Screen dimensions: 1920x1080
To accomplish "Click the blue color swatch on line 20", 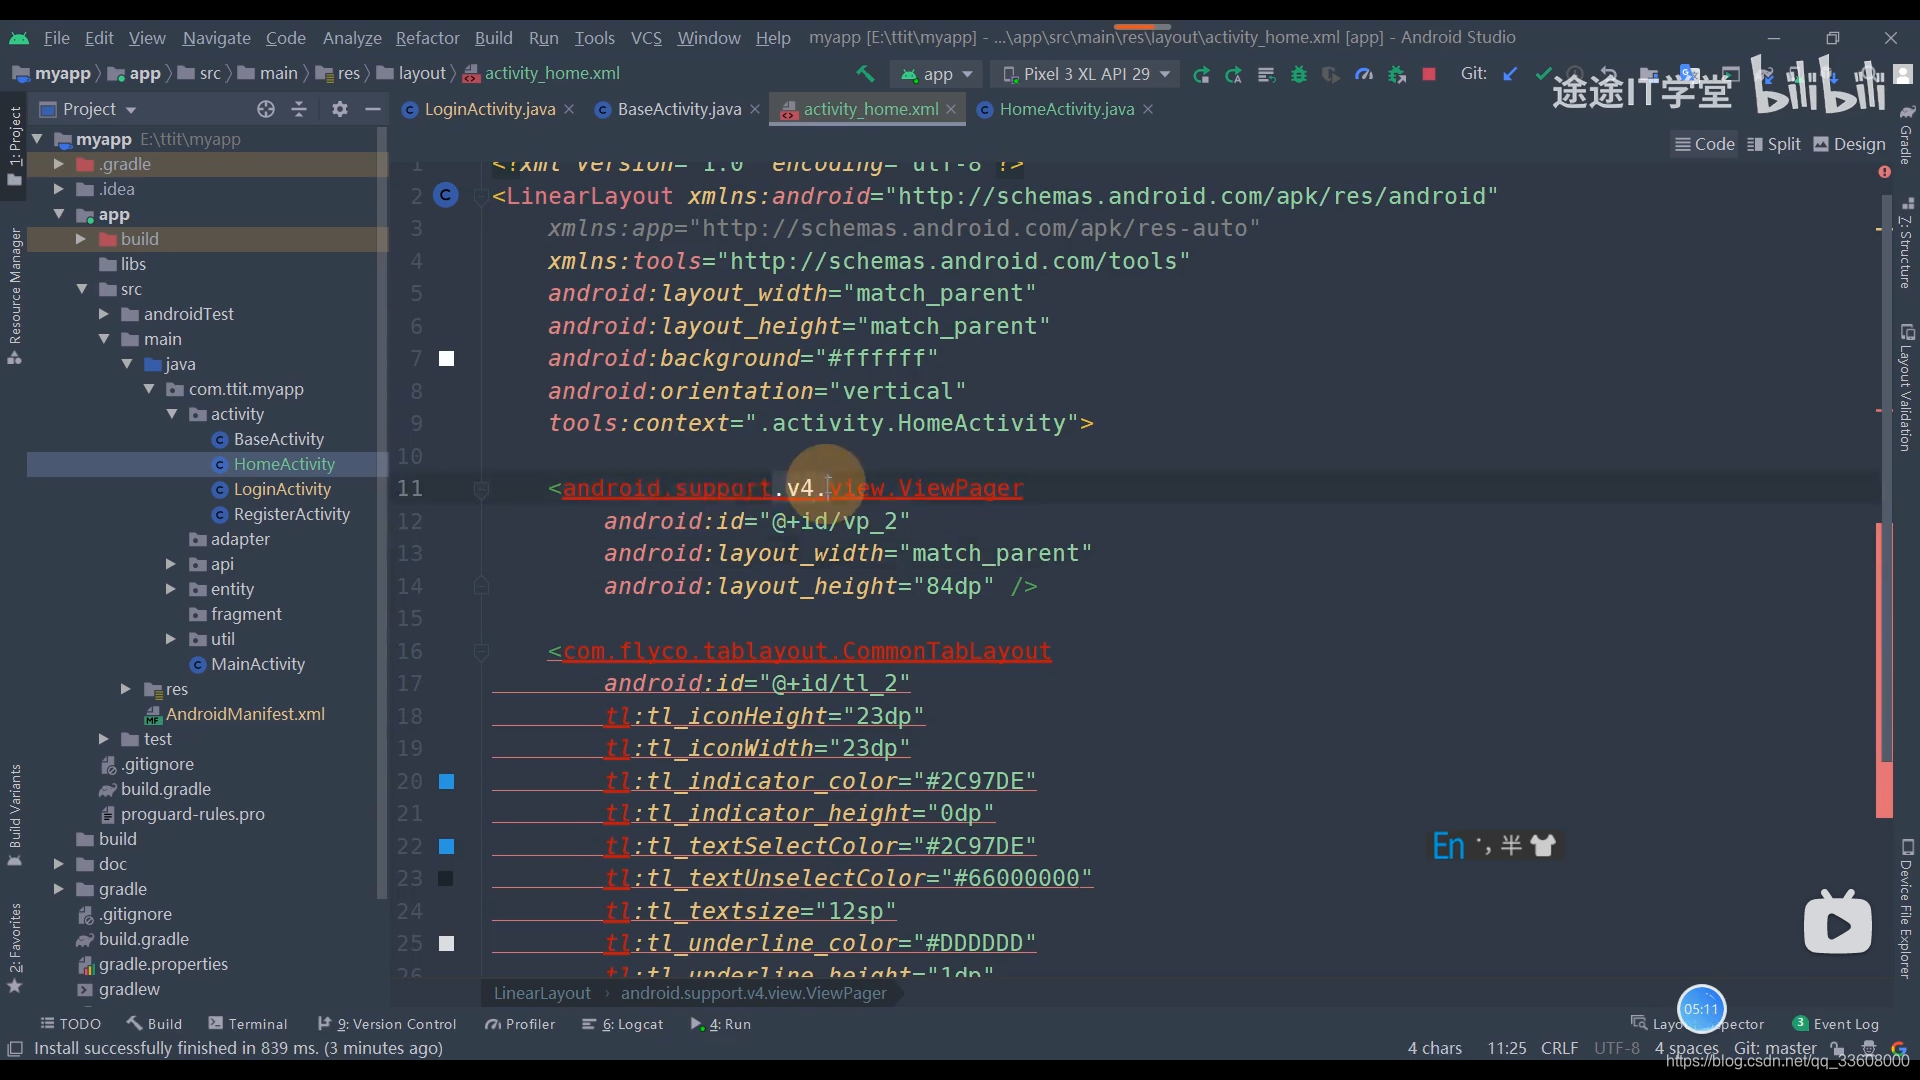I will (x=447, y=781).
